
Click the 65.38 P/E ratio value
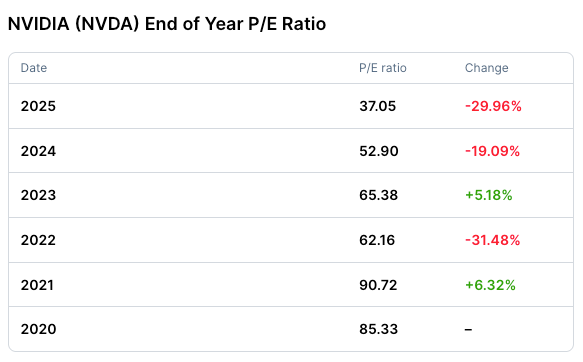point(379,195)
